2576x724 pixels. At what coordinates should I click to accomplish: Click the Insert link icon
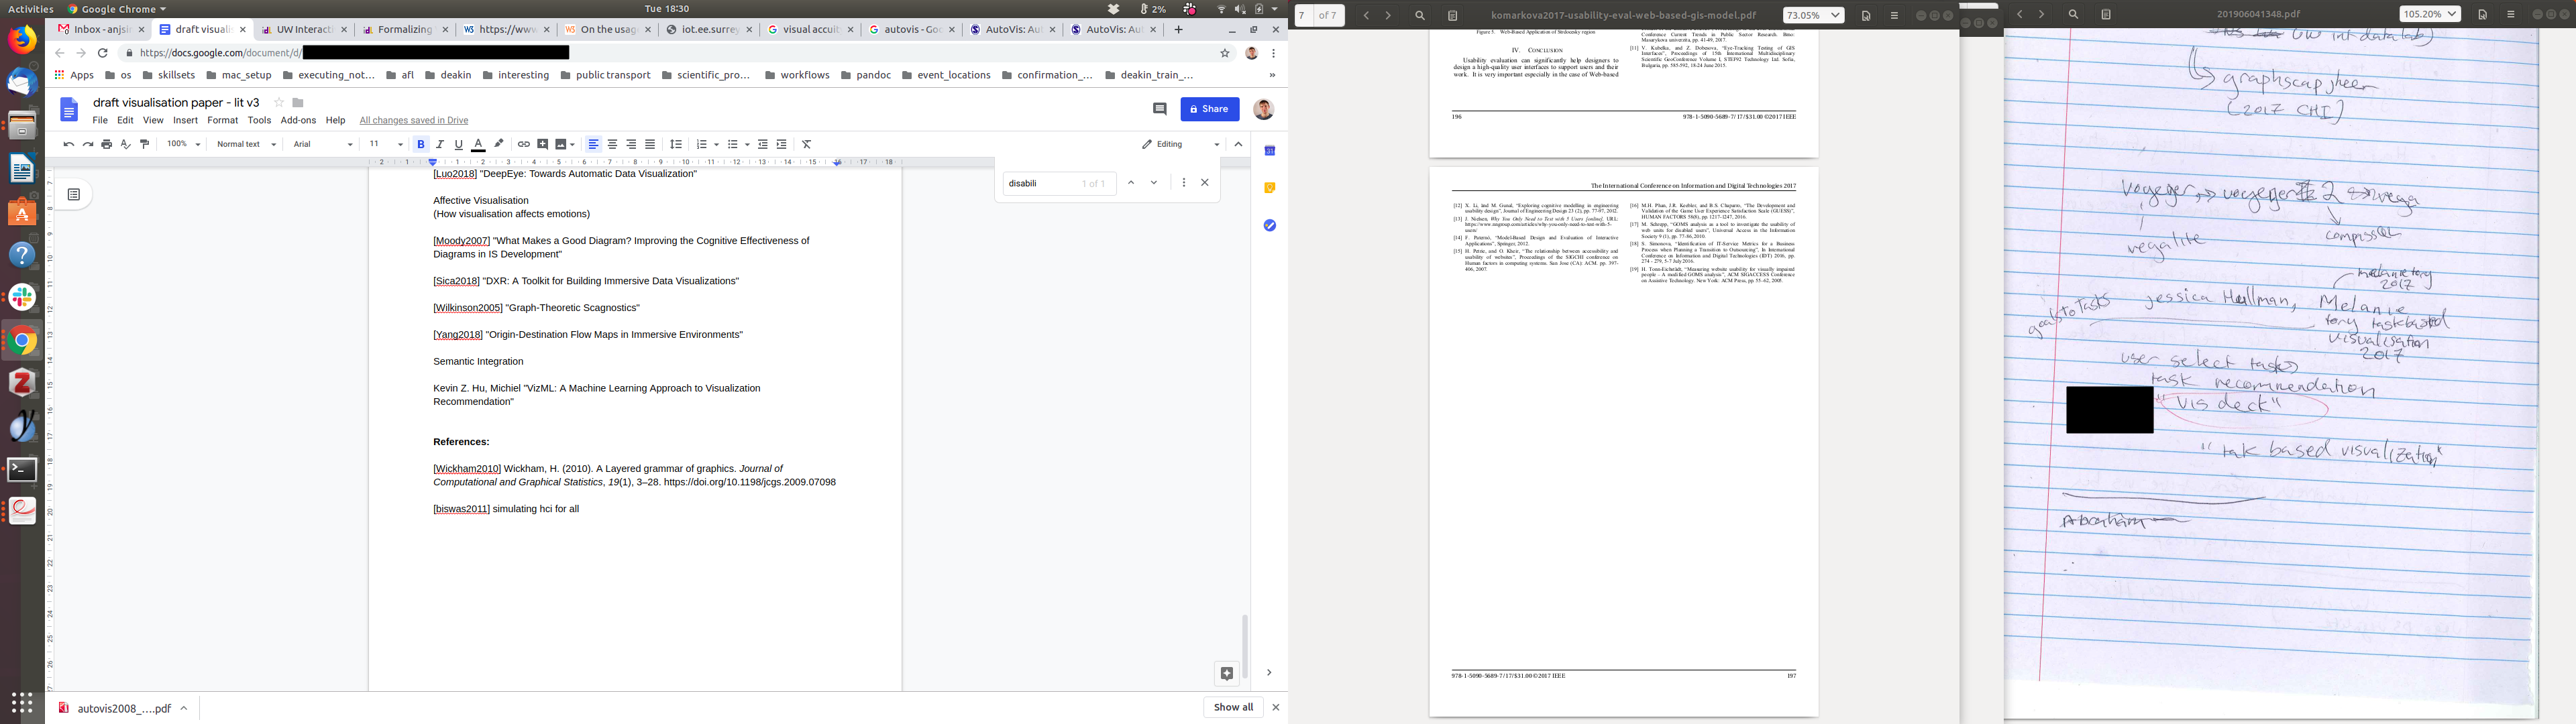[523, 144]
